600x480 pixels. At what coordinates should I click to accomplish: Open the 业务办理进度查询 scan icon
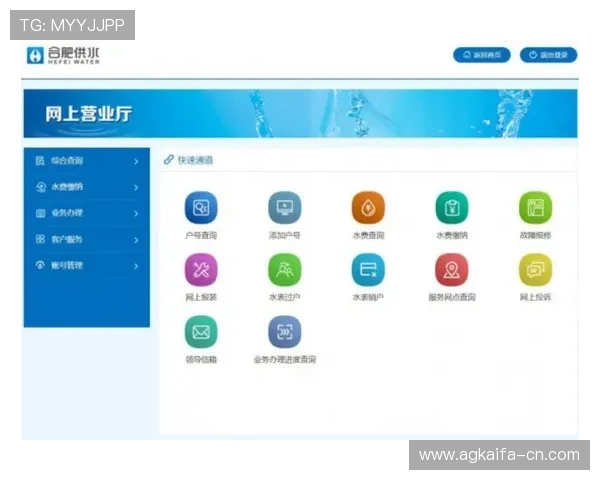point(284,332)
